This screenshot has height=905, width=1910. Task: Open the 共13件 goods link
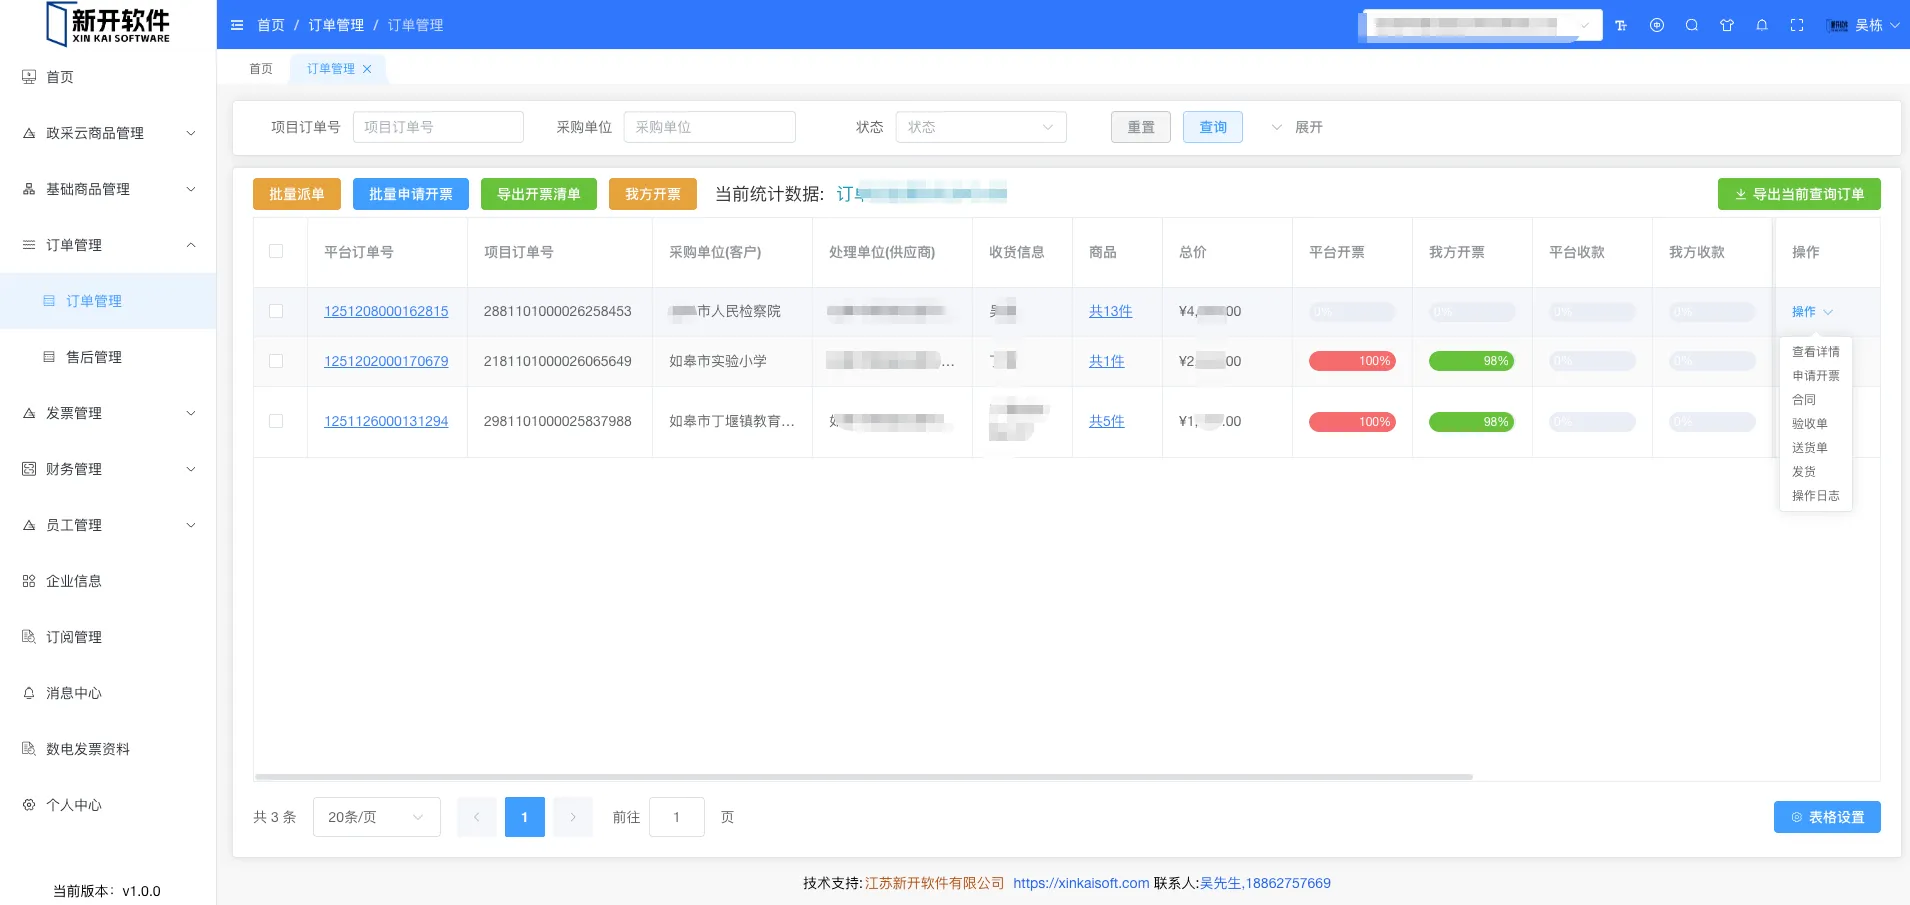point(1110,311)
